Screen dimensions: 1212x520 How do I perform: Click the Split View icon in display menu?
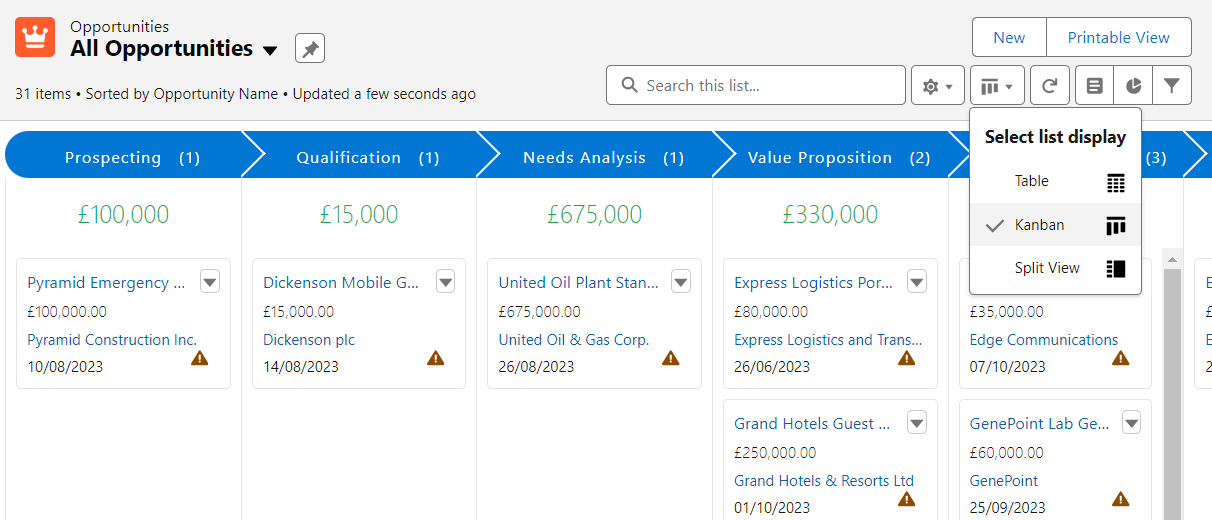point(1116,269)
